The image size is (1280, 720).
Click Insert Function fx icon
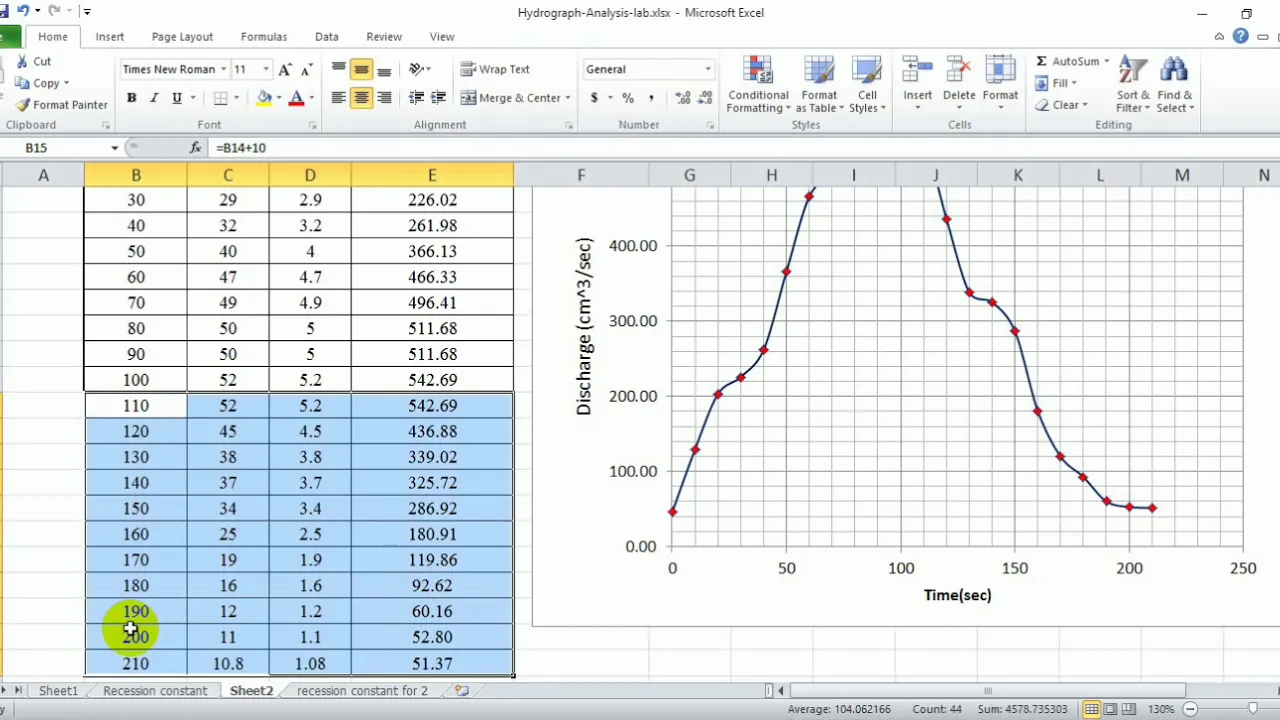point(196,147)
